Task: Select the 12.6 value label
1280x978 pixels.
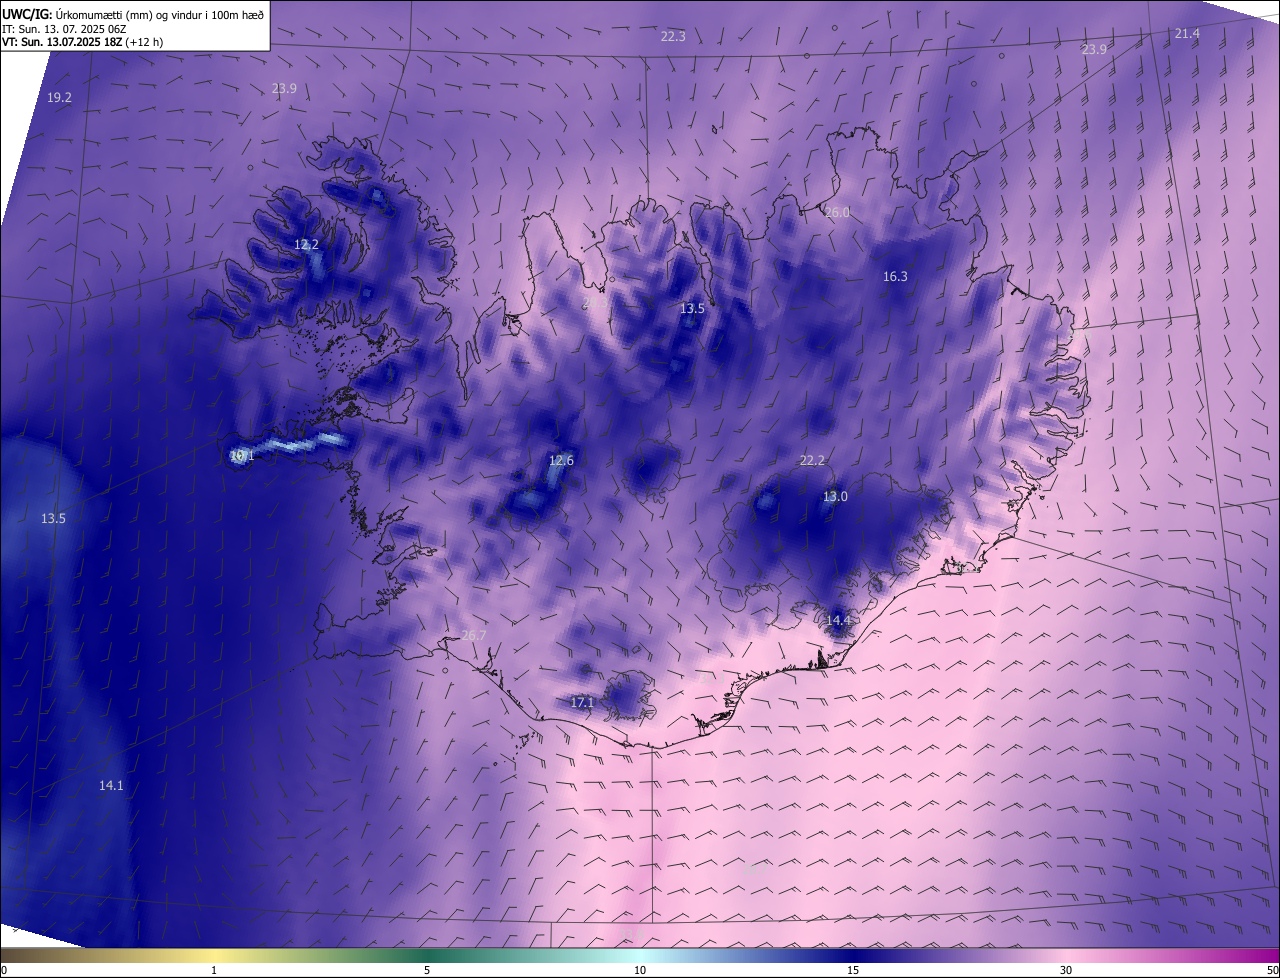Action: [x=561, y=461]
